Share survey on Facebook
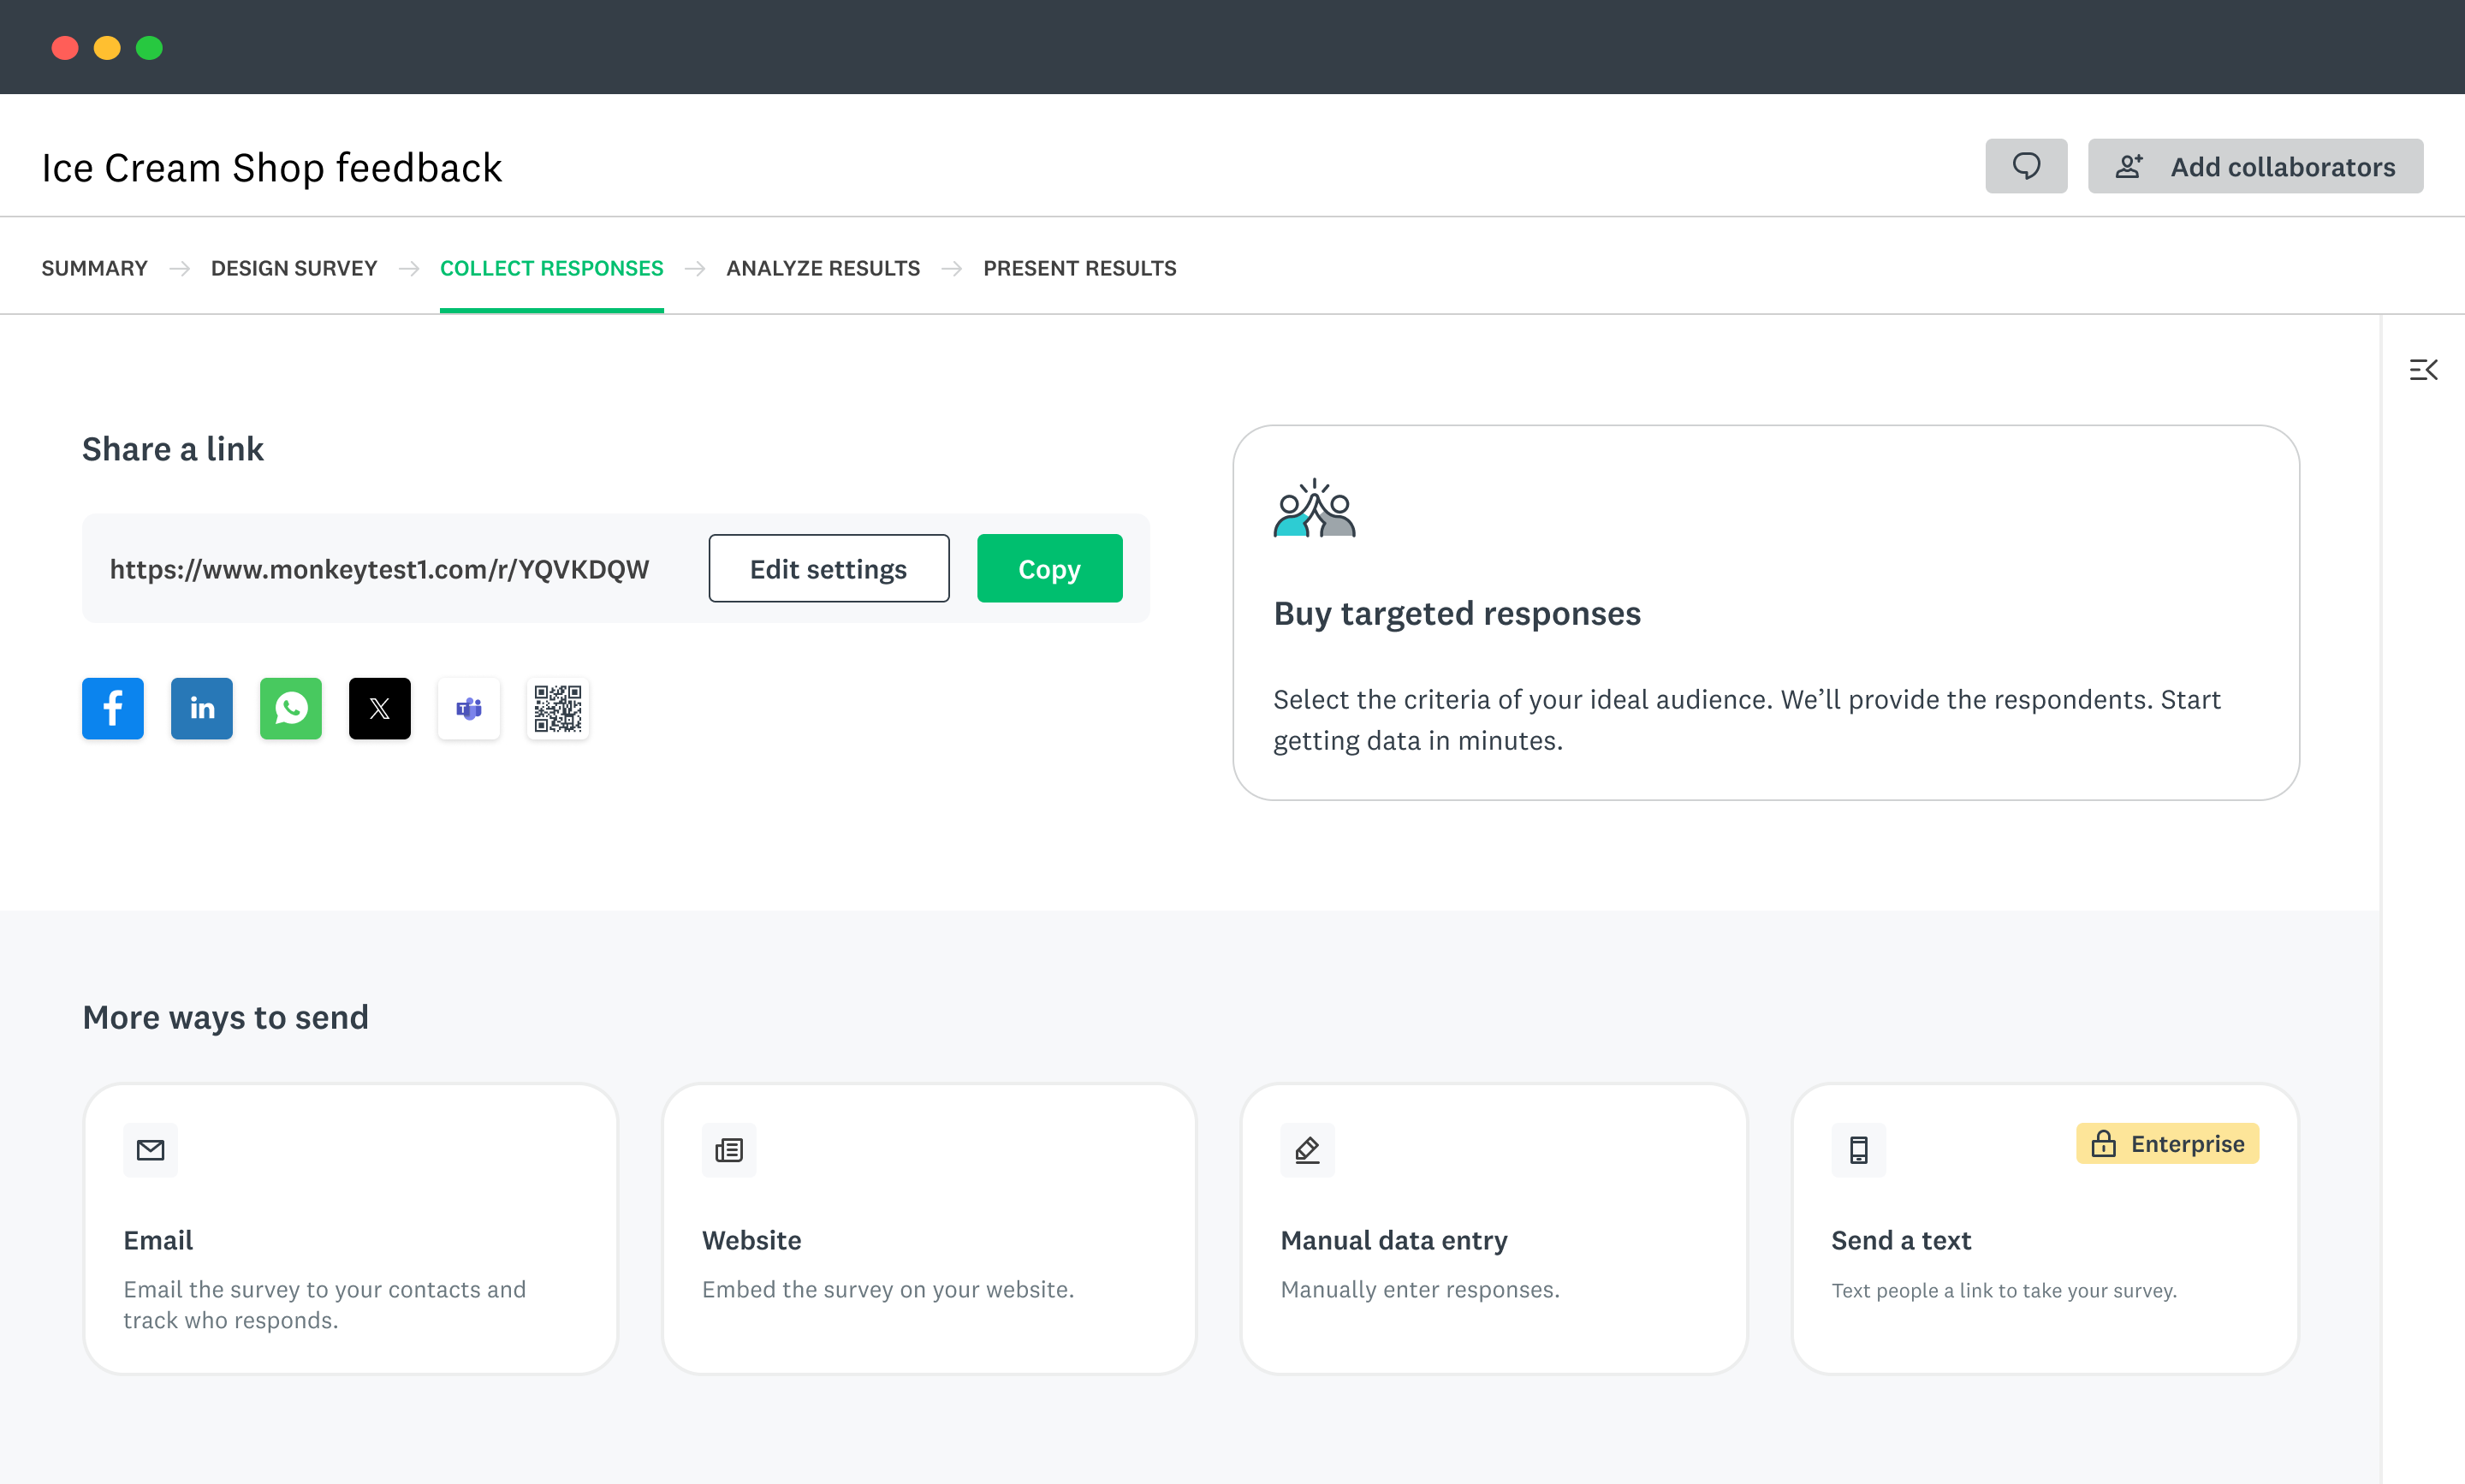Viewport: 2465px width, 1484px height. point(112,708)
